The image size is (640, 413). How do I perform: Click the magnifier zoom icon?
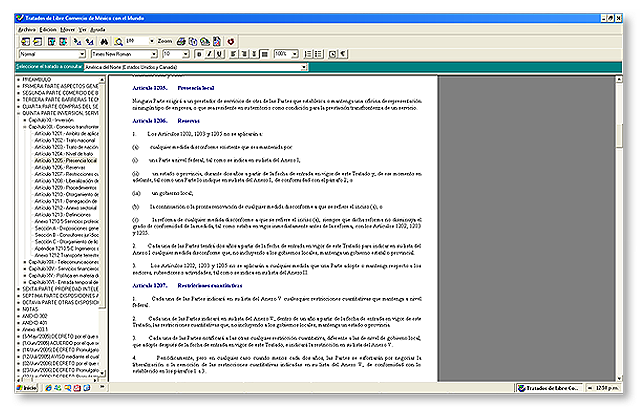click(118, 42)
